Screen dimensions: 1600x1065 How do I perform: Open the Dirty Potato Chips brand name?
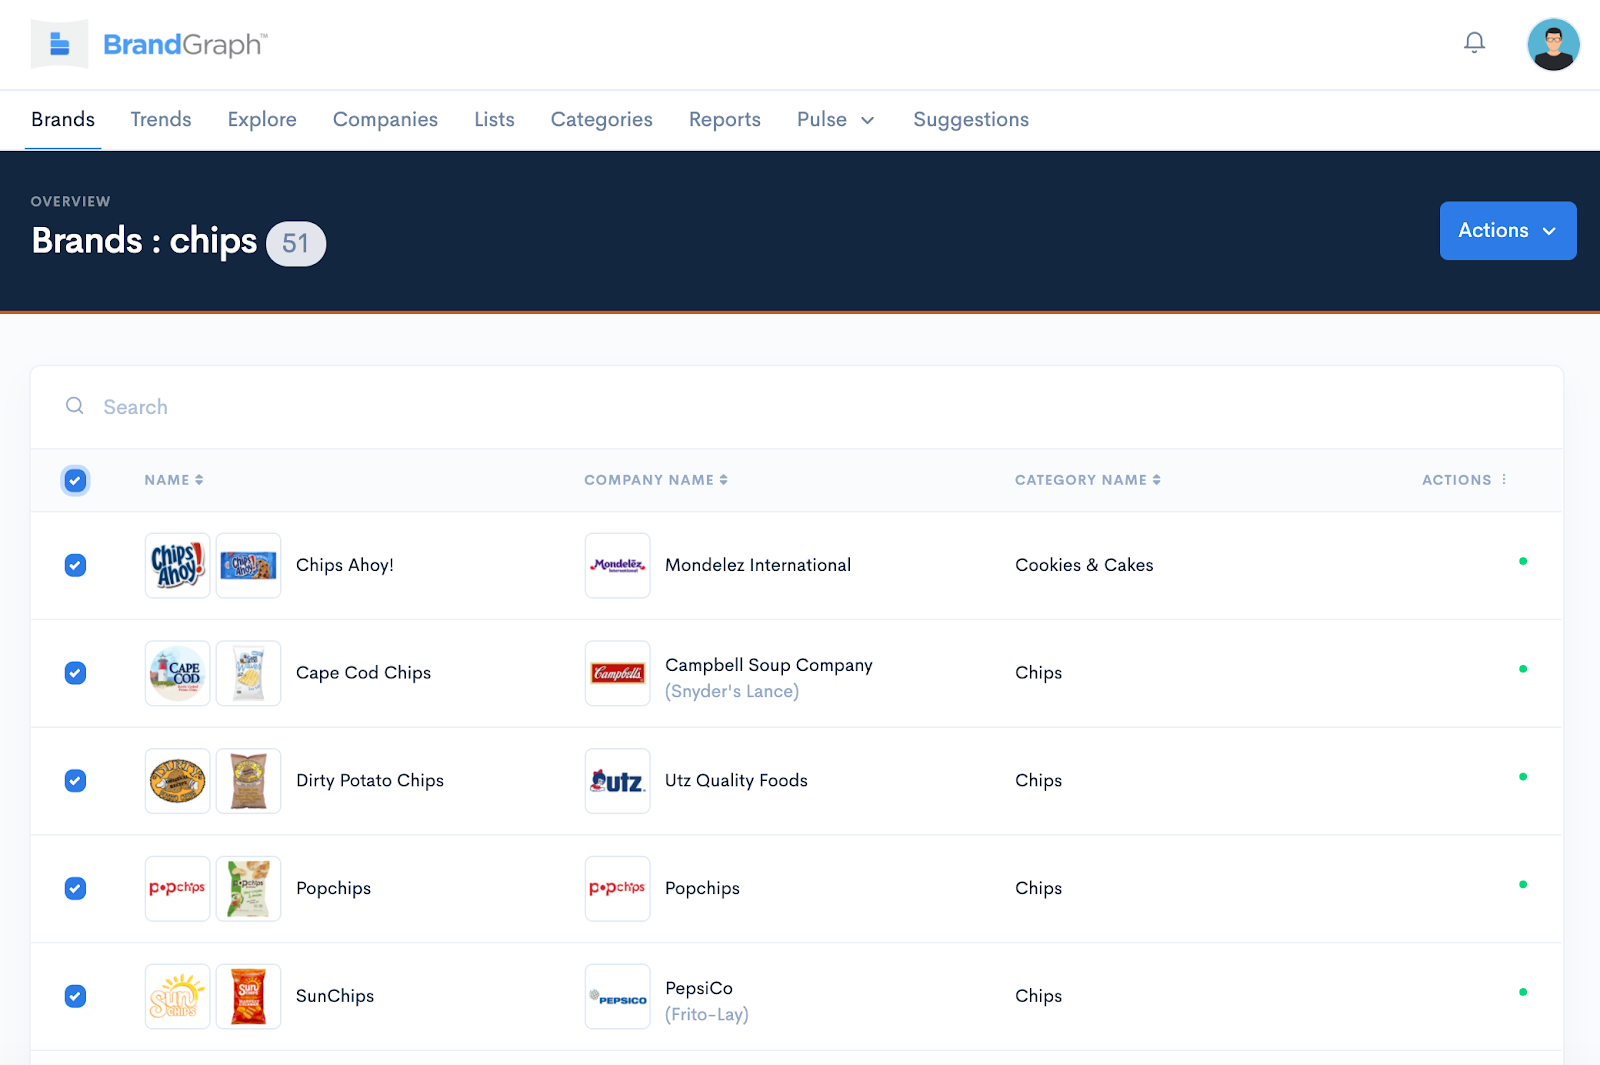(x=370, y=781)
